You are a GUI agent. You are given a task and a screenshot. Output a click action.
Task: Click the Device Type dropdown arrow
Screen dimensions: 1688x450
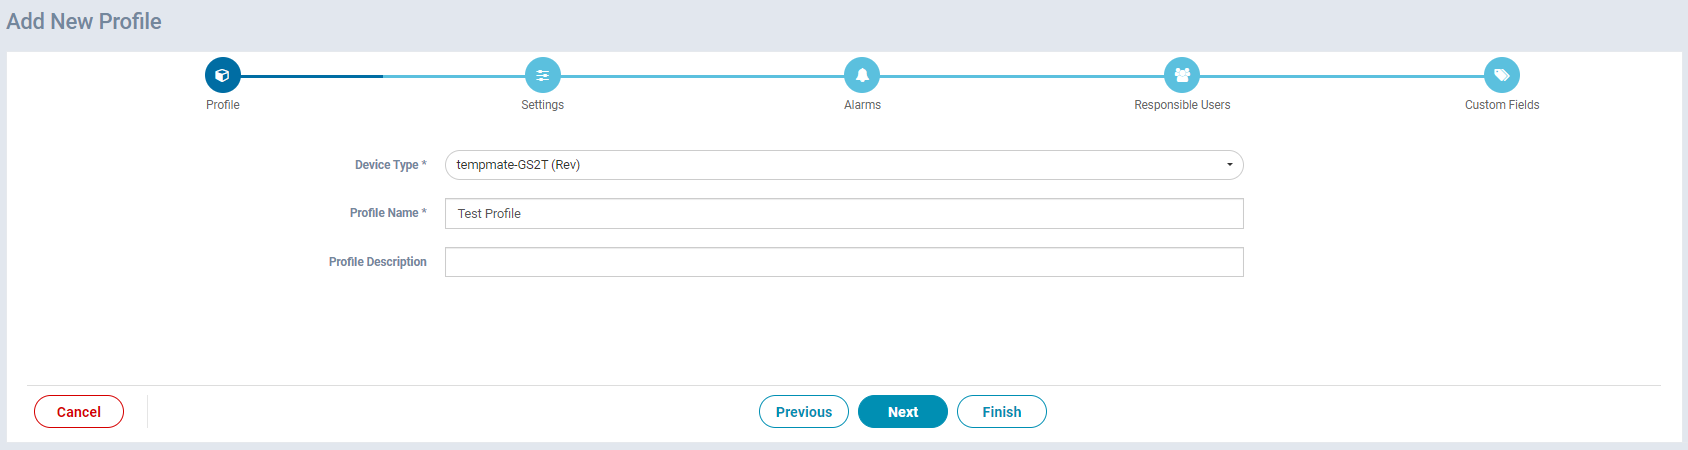click(1230, 165)
